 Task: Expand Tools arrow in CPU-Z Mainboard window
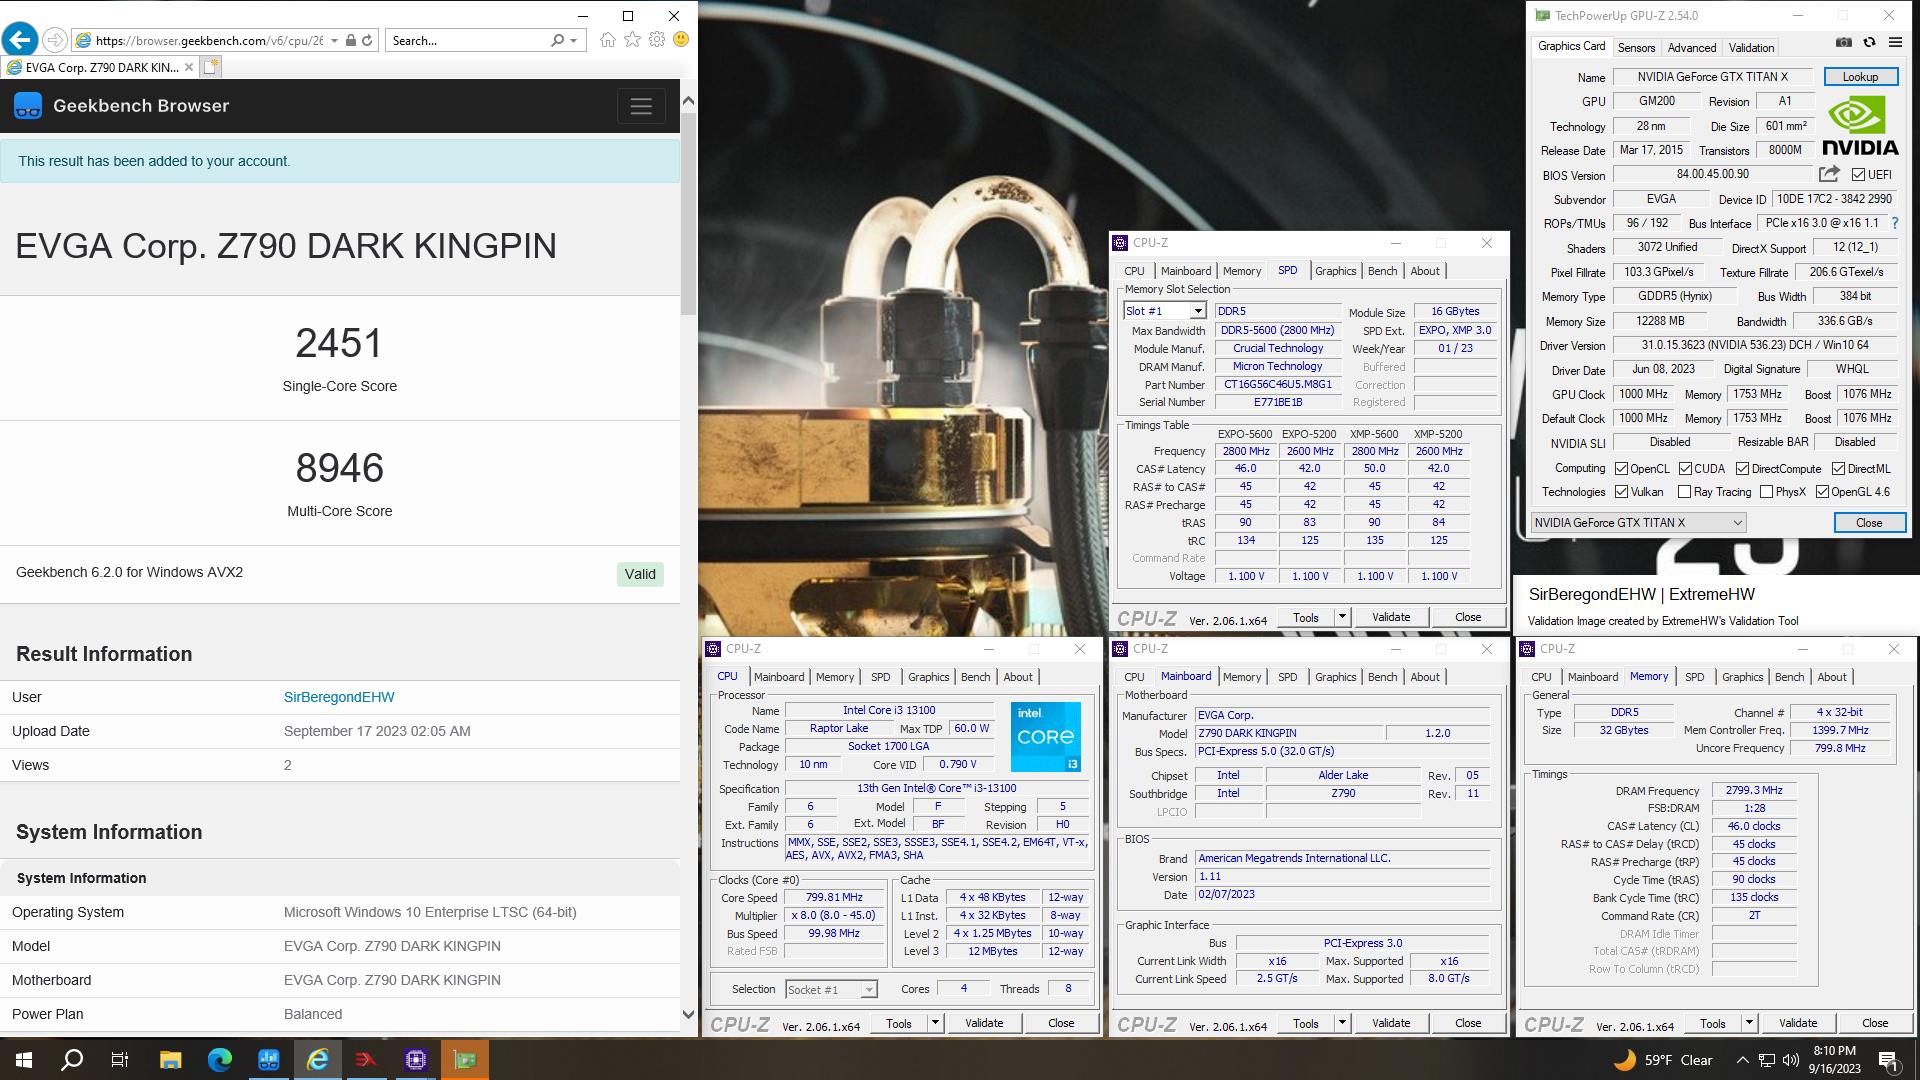coord(1342,1023)
